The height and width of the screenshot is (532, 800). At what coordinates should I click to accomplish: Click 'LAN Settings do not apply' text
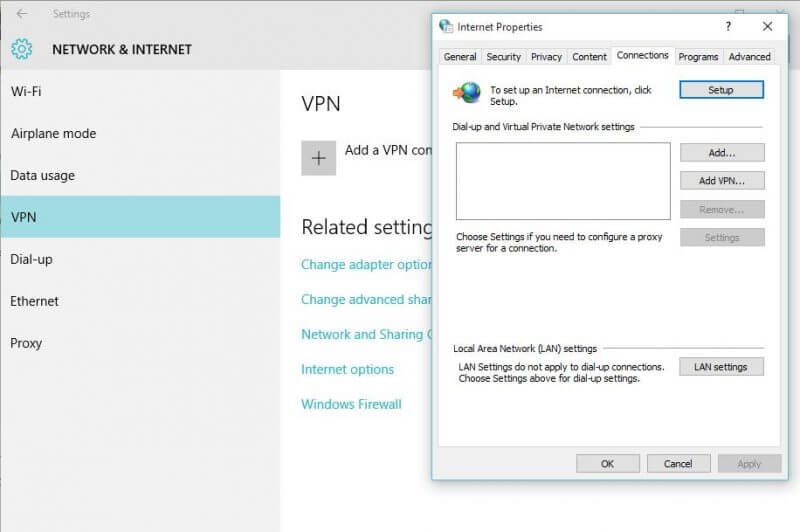561,372
